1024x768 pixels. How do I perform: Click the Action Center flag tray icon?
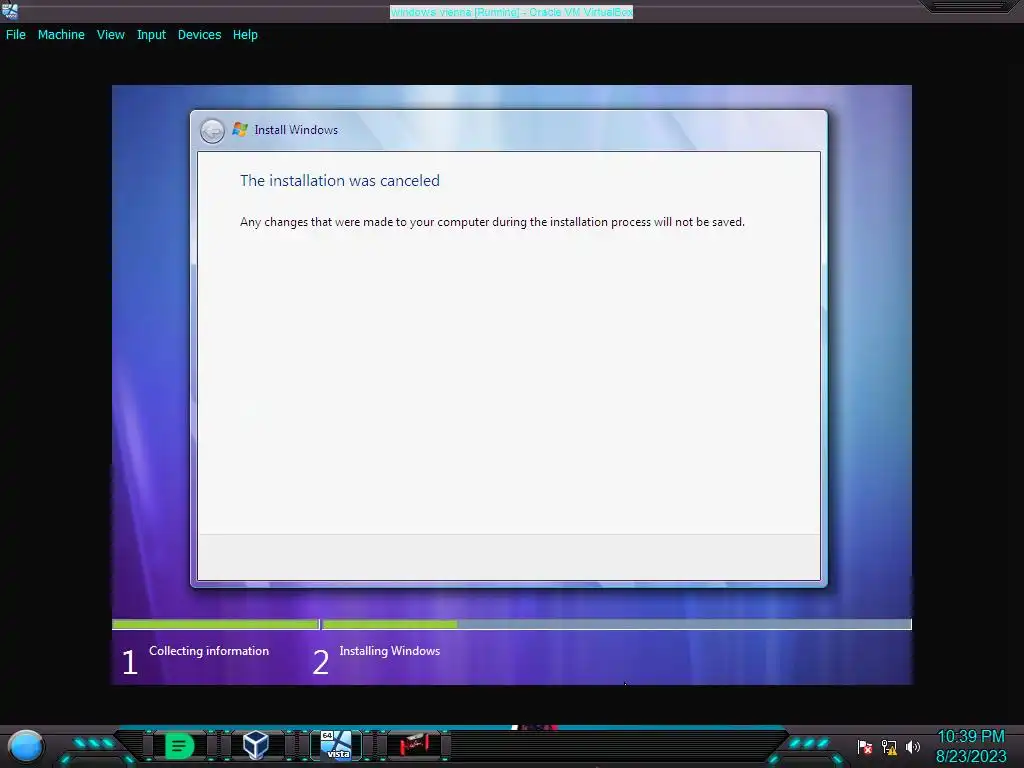pyautogui.click(x=865, y=746)
